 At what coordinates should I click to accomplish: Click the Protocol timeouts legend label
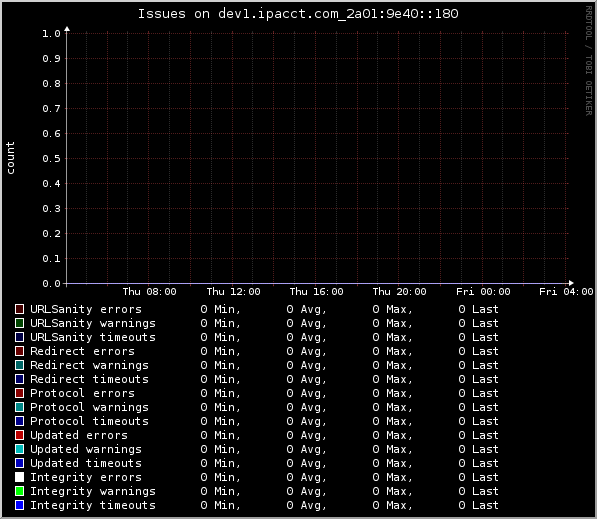[x=89, y=421]
